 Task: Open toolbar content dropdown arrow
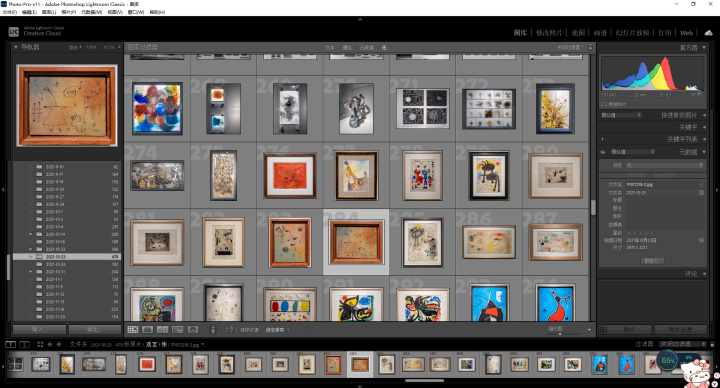click(x=589, y=330)
